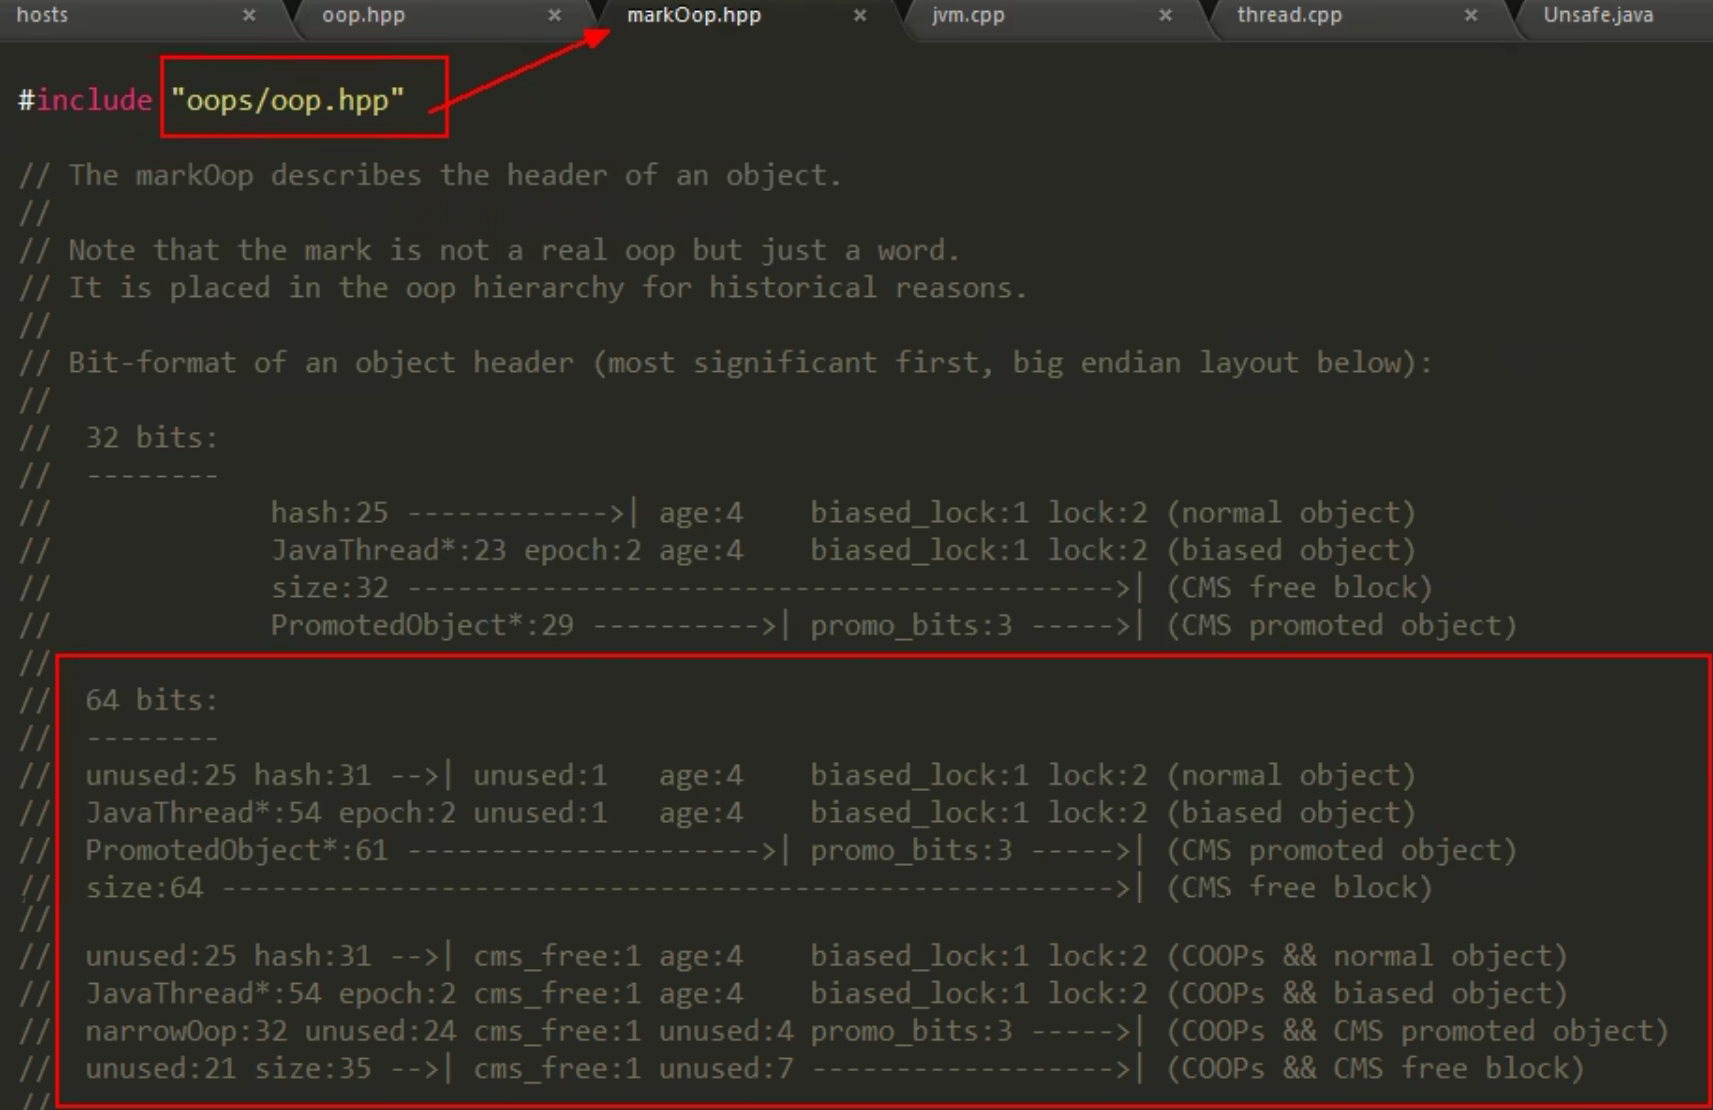This screenshot has height=1110, width=1713.
Task: Open the thread.cpp tab
Action: pos(1289,15)
